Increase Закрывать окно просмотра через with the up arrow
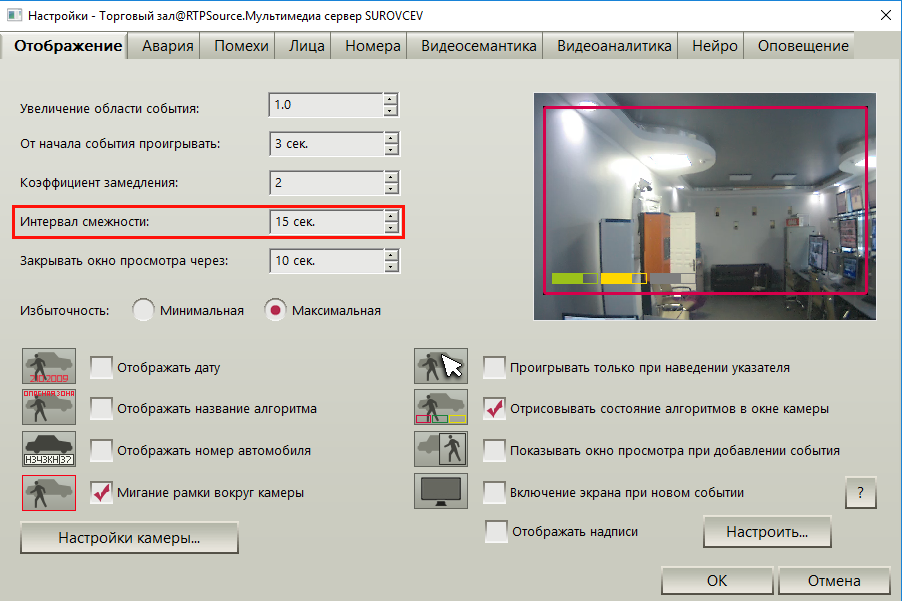 [x=391, y=255]
